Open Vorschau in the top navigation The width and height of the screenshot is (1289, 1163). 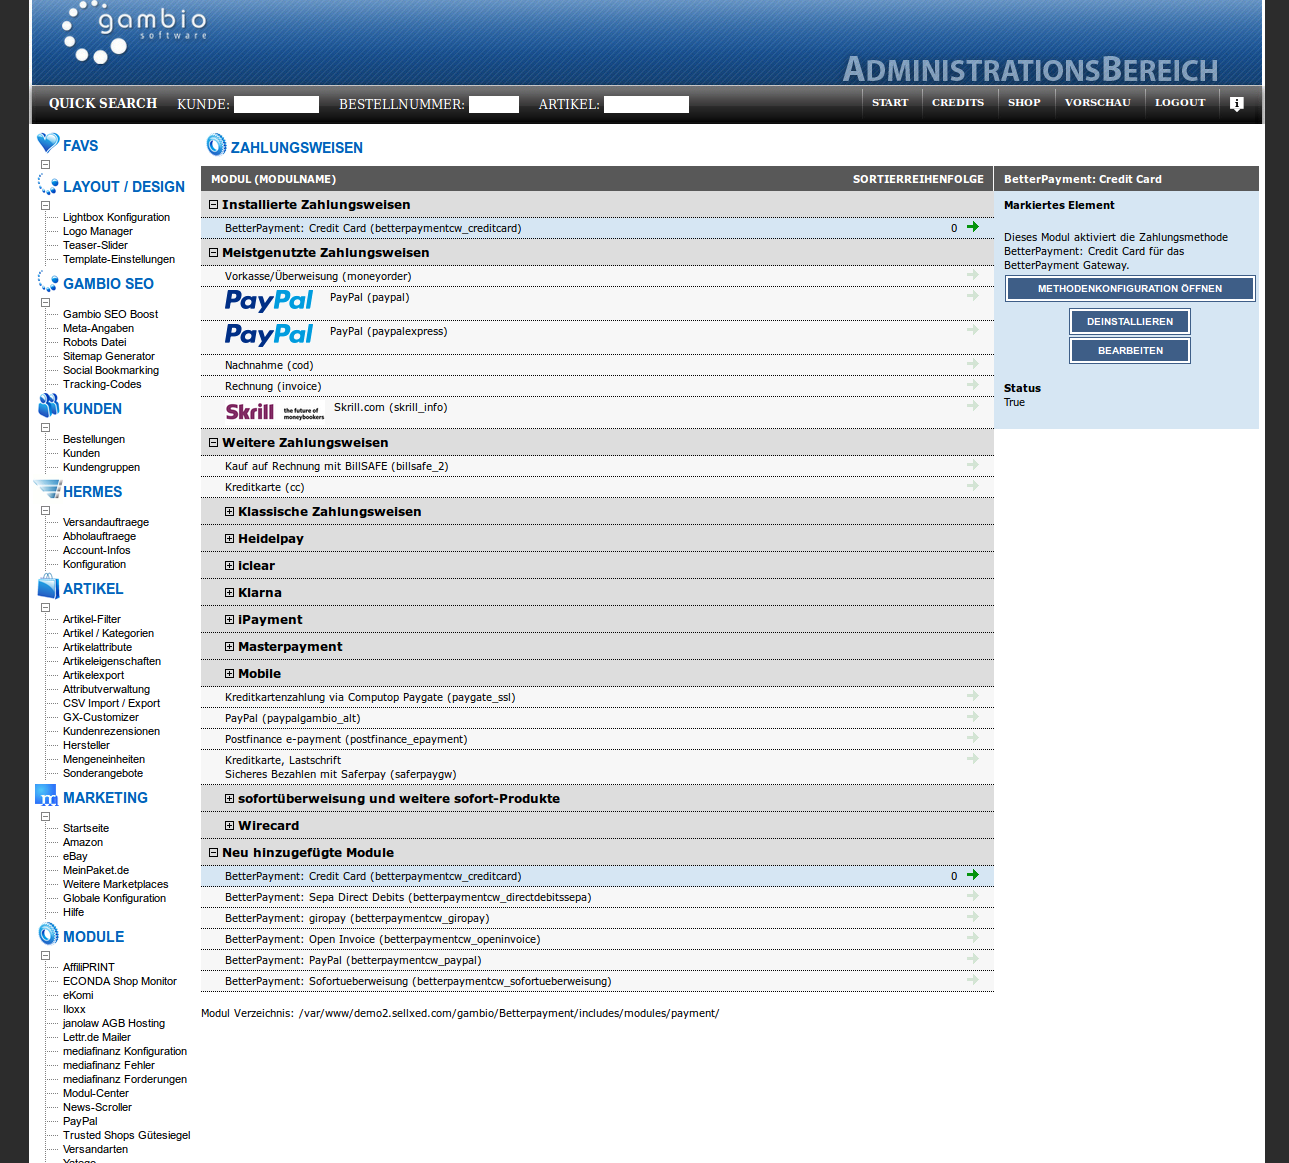pyautogui.click(x=1097, y=103)
